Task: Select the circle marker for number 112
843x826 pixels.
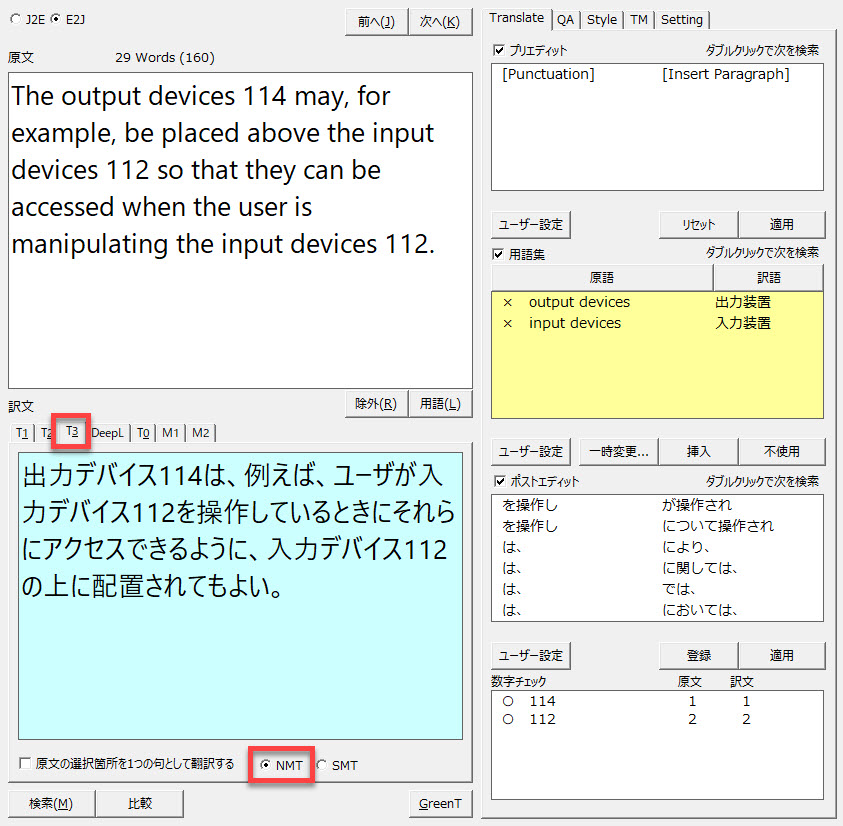Action: pyautogui.click(x=508, y=720)
